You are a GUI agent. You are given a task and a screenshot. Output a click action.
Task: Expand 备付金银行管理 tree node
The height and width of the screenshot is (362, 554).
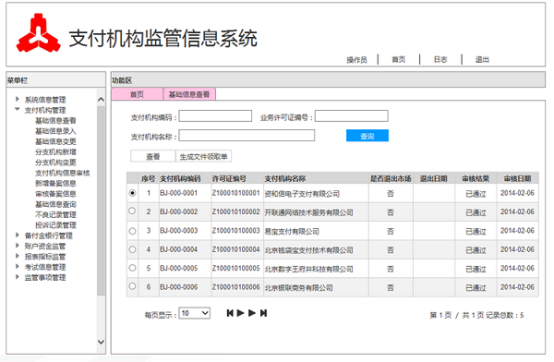click(17, 235)
